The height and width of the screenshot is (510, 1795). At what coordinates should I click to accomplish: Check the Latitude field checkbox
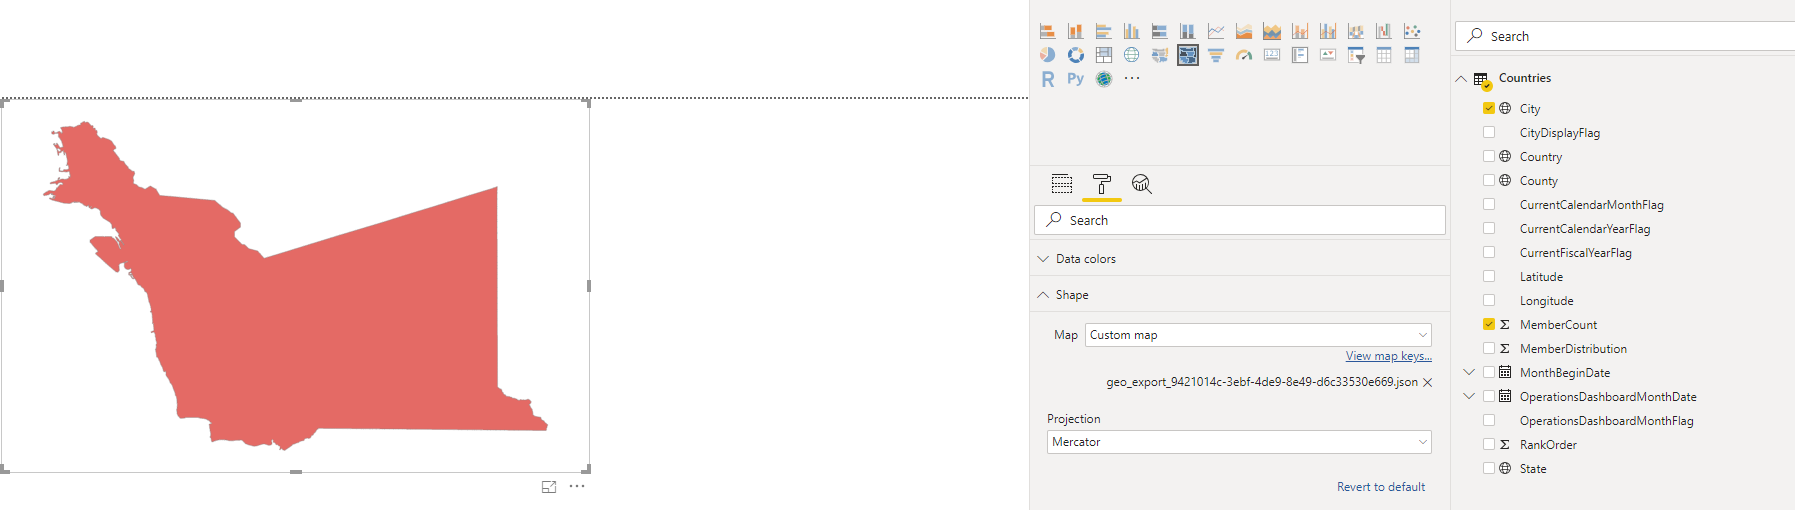click(x=1488, y=276)
